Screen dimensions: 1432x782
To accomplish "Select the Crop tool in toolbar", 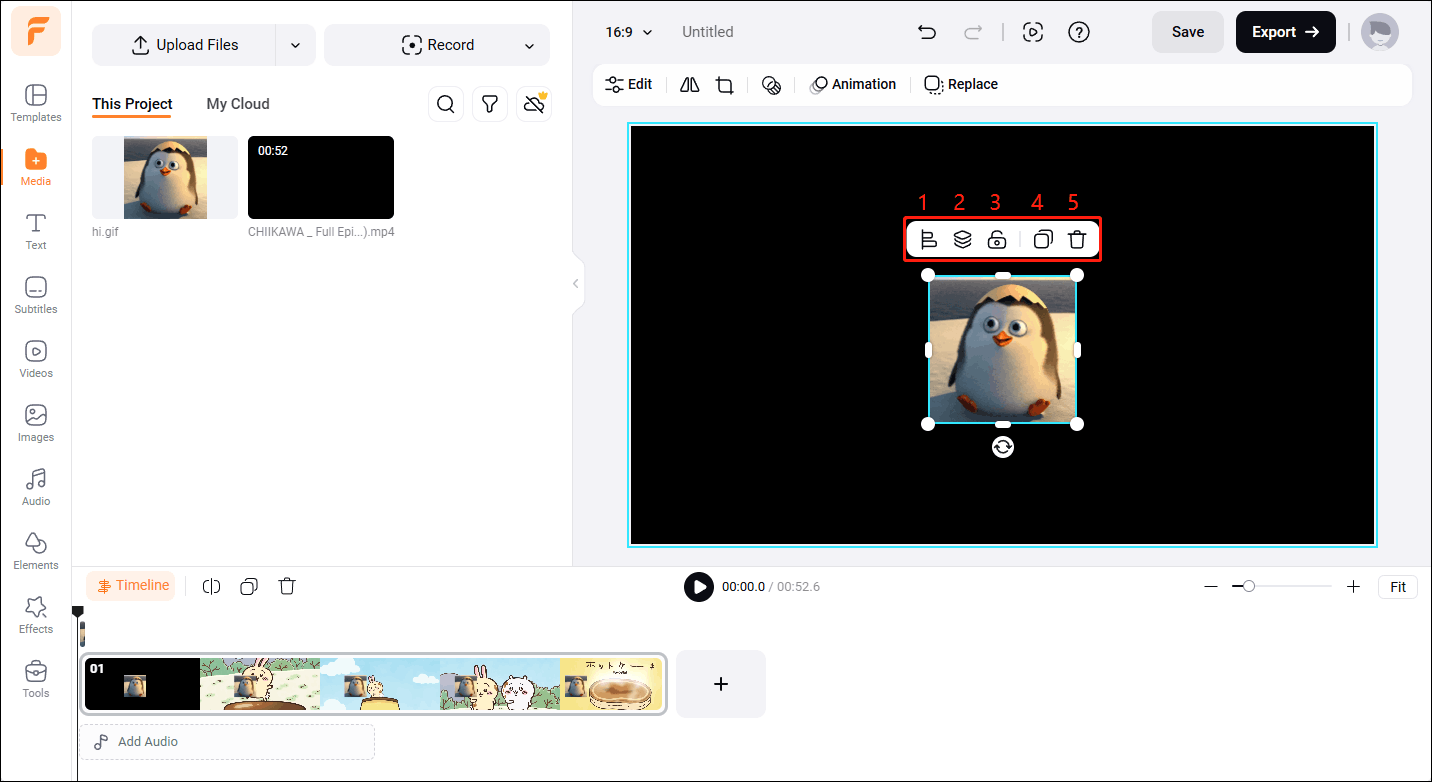I will (x=725, y=85).
